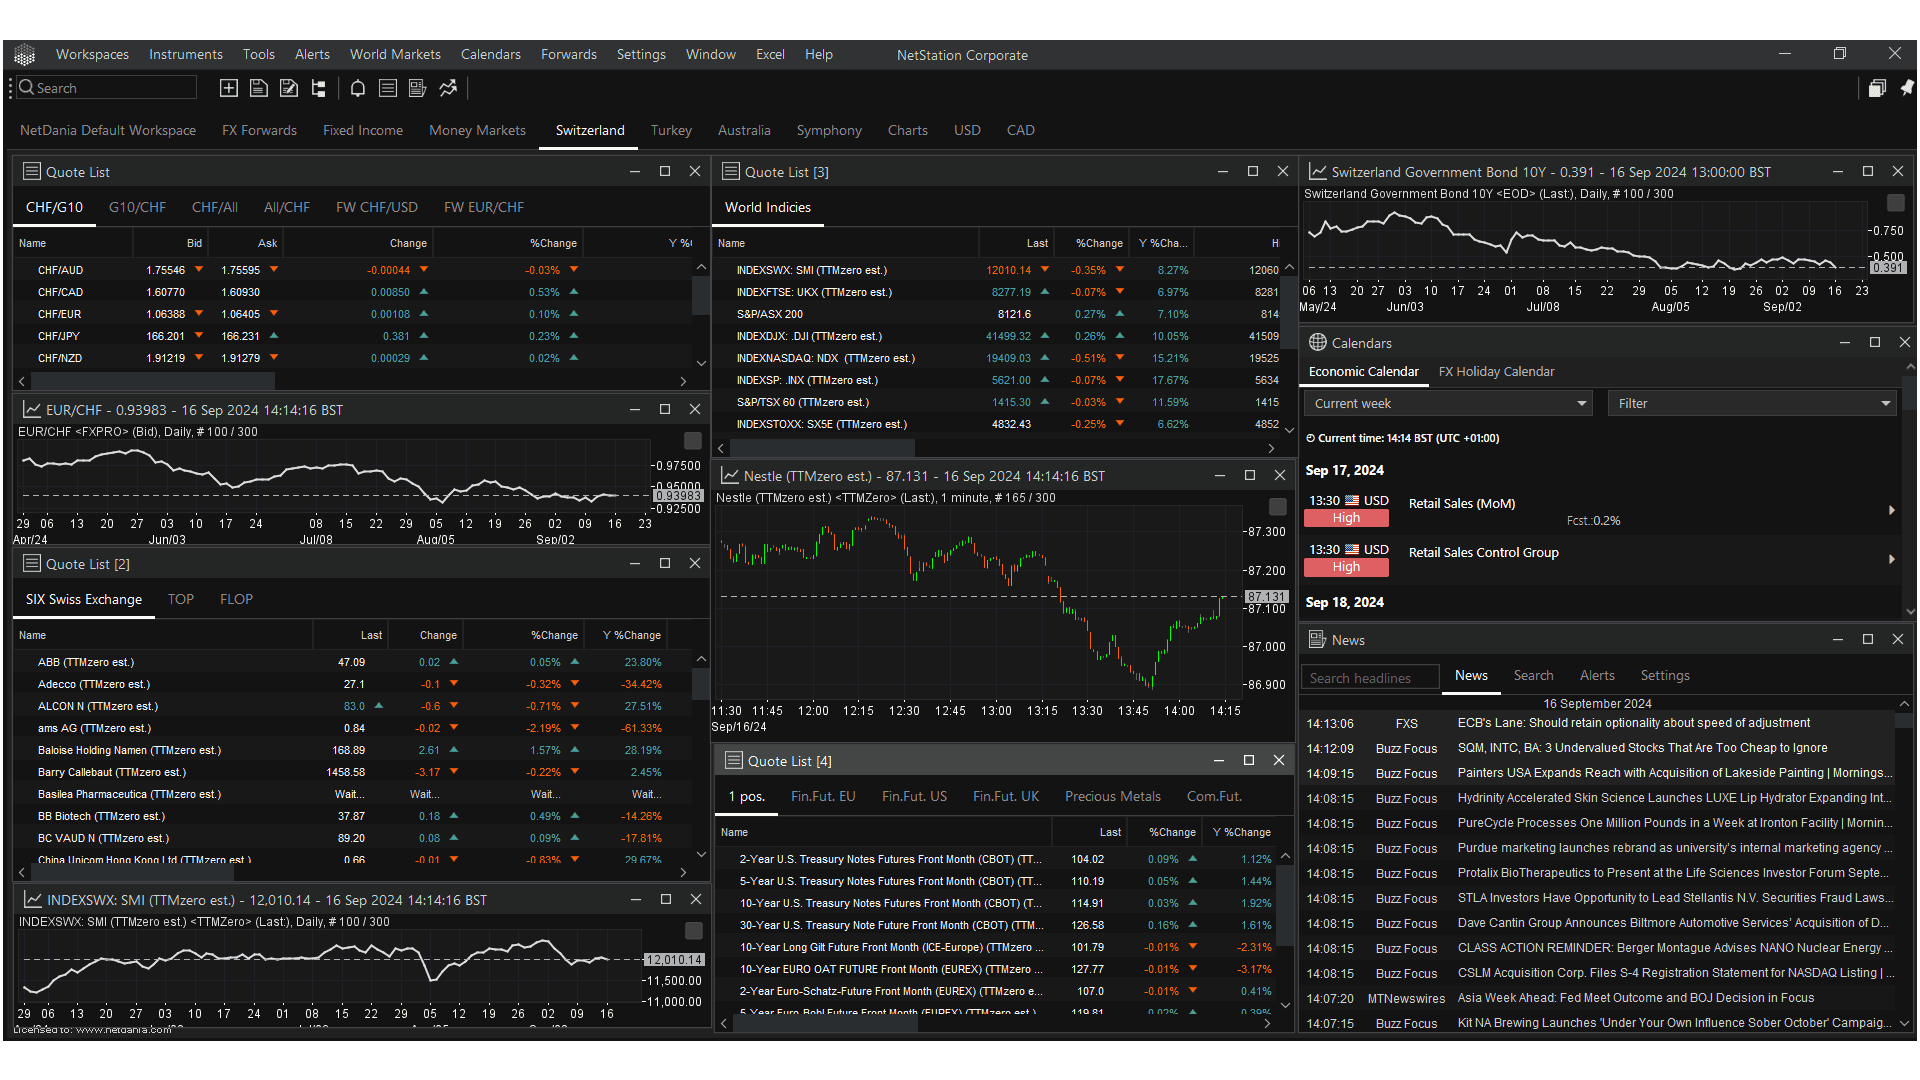Open the FX Holiday Calendar tab
This screenshot has height=1080, width=1920.
(x=1496, y=371)
